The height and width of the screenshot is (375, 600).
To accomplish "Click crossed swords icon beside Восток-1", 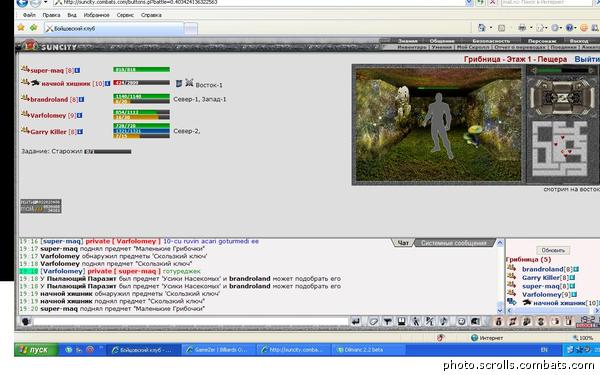I will click(x=189, y=83).
